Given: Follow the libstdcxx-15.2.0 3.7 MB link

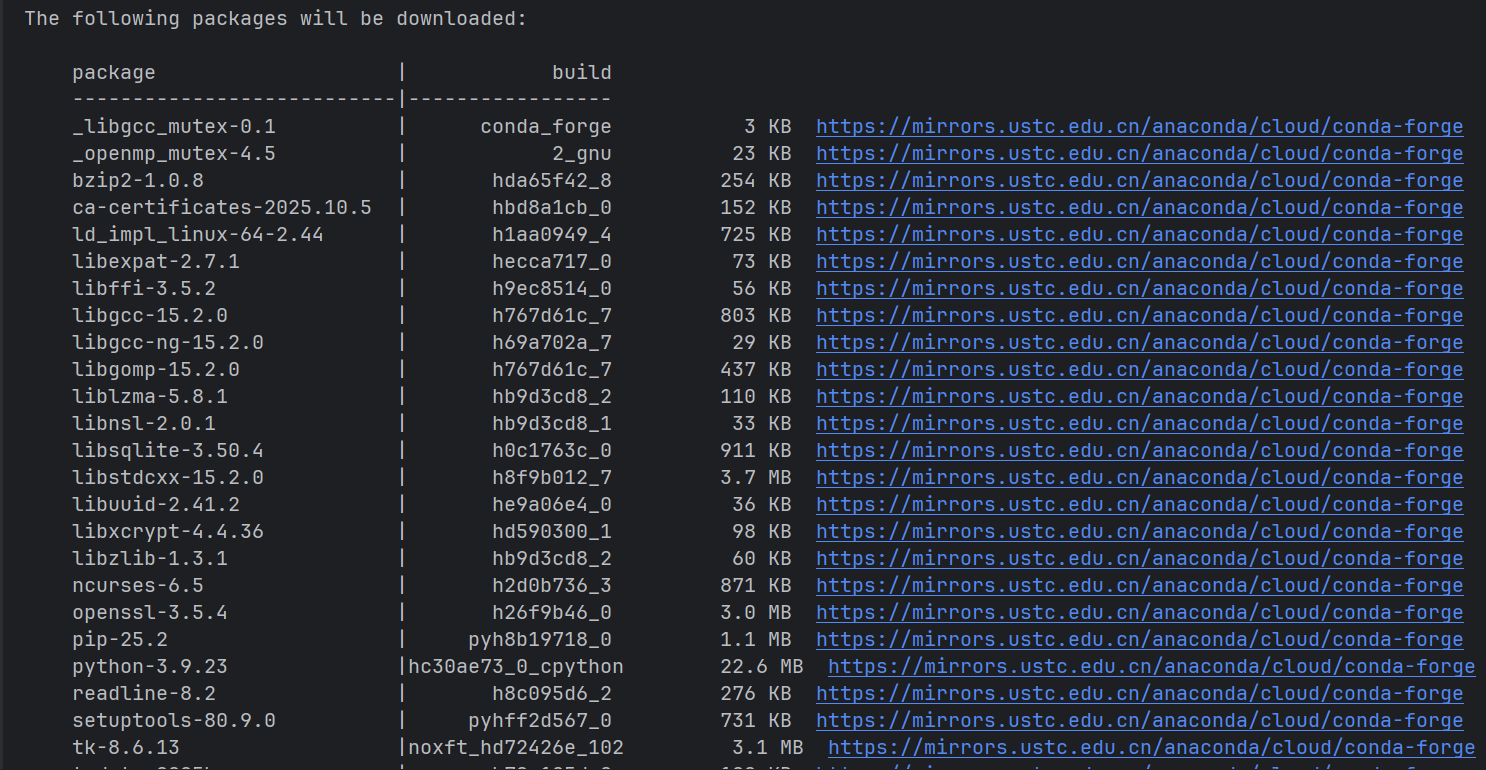Looking at the screenshot, I should click(x=1140, y=478).
